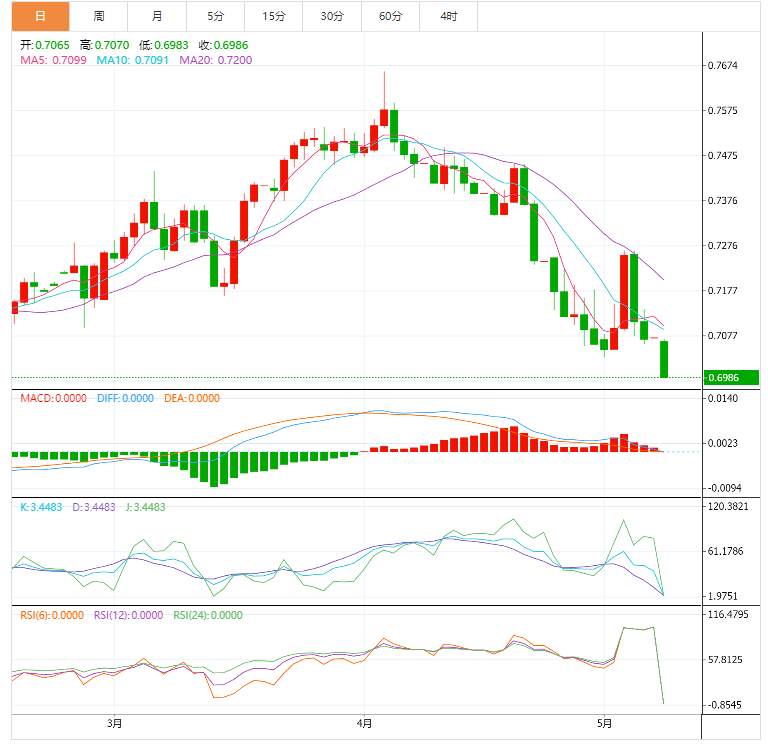Screen dimensions: 768x749
Task: Click the DIFF:0.0000 indicator label
Action: (x=125, y=398)
